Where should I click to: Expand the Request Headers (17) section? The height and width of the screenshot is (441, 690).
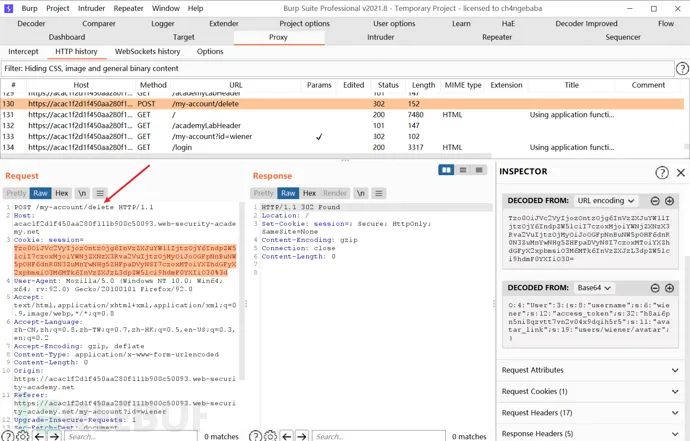click(590, 413)
